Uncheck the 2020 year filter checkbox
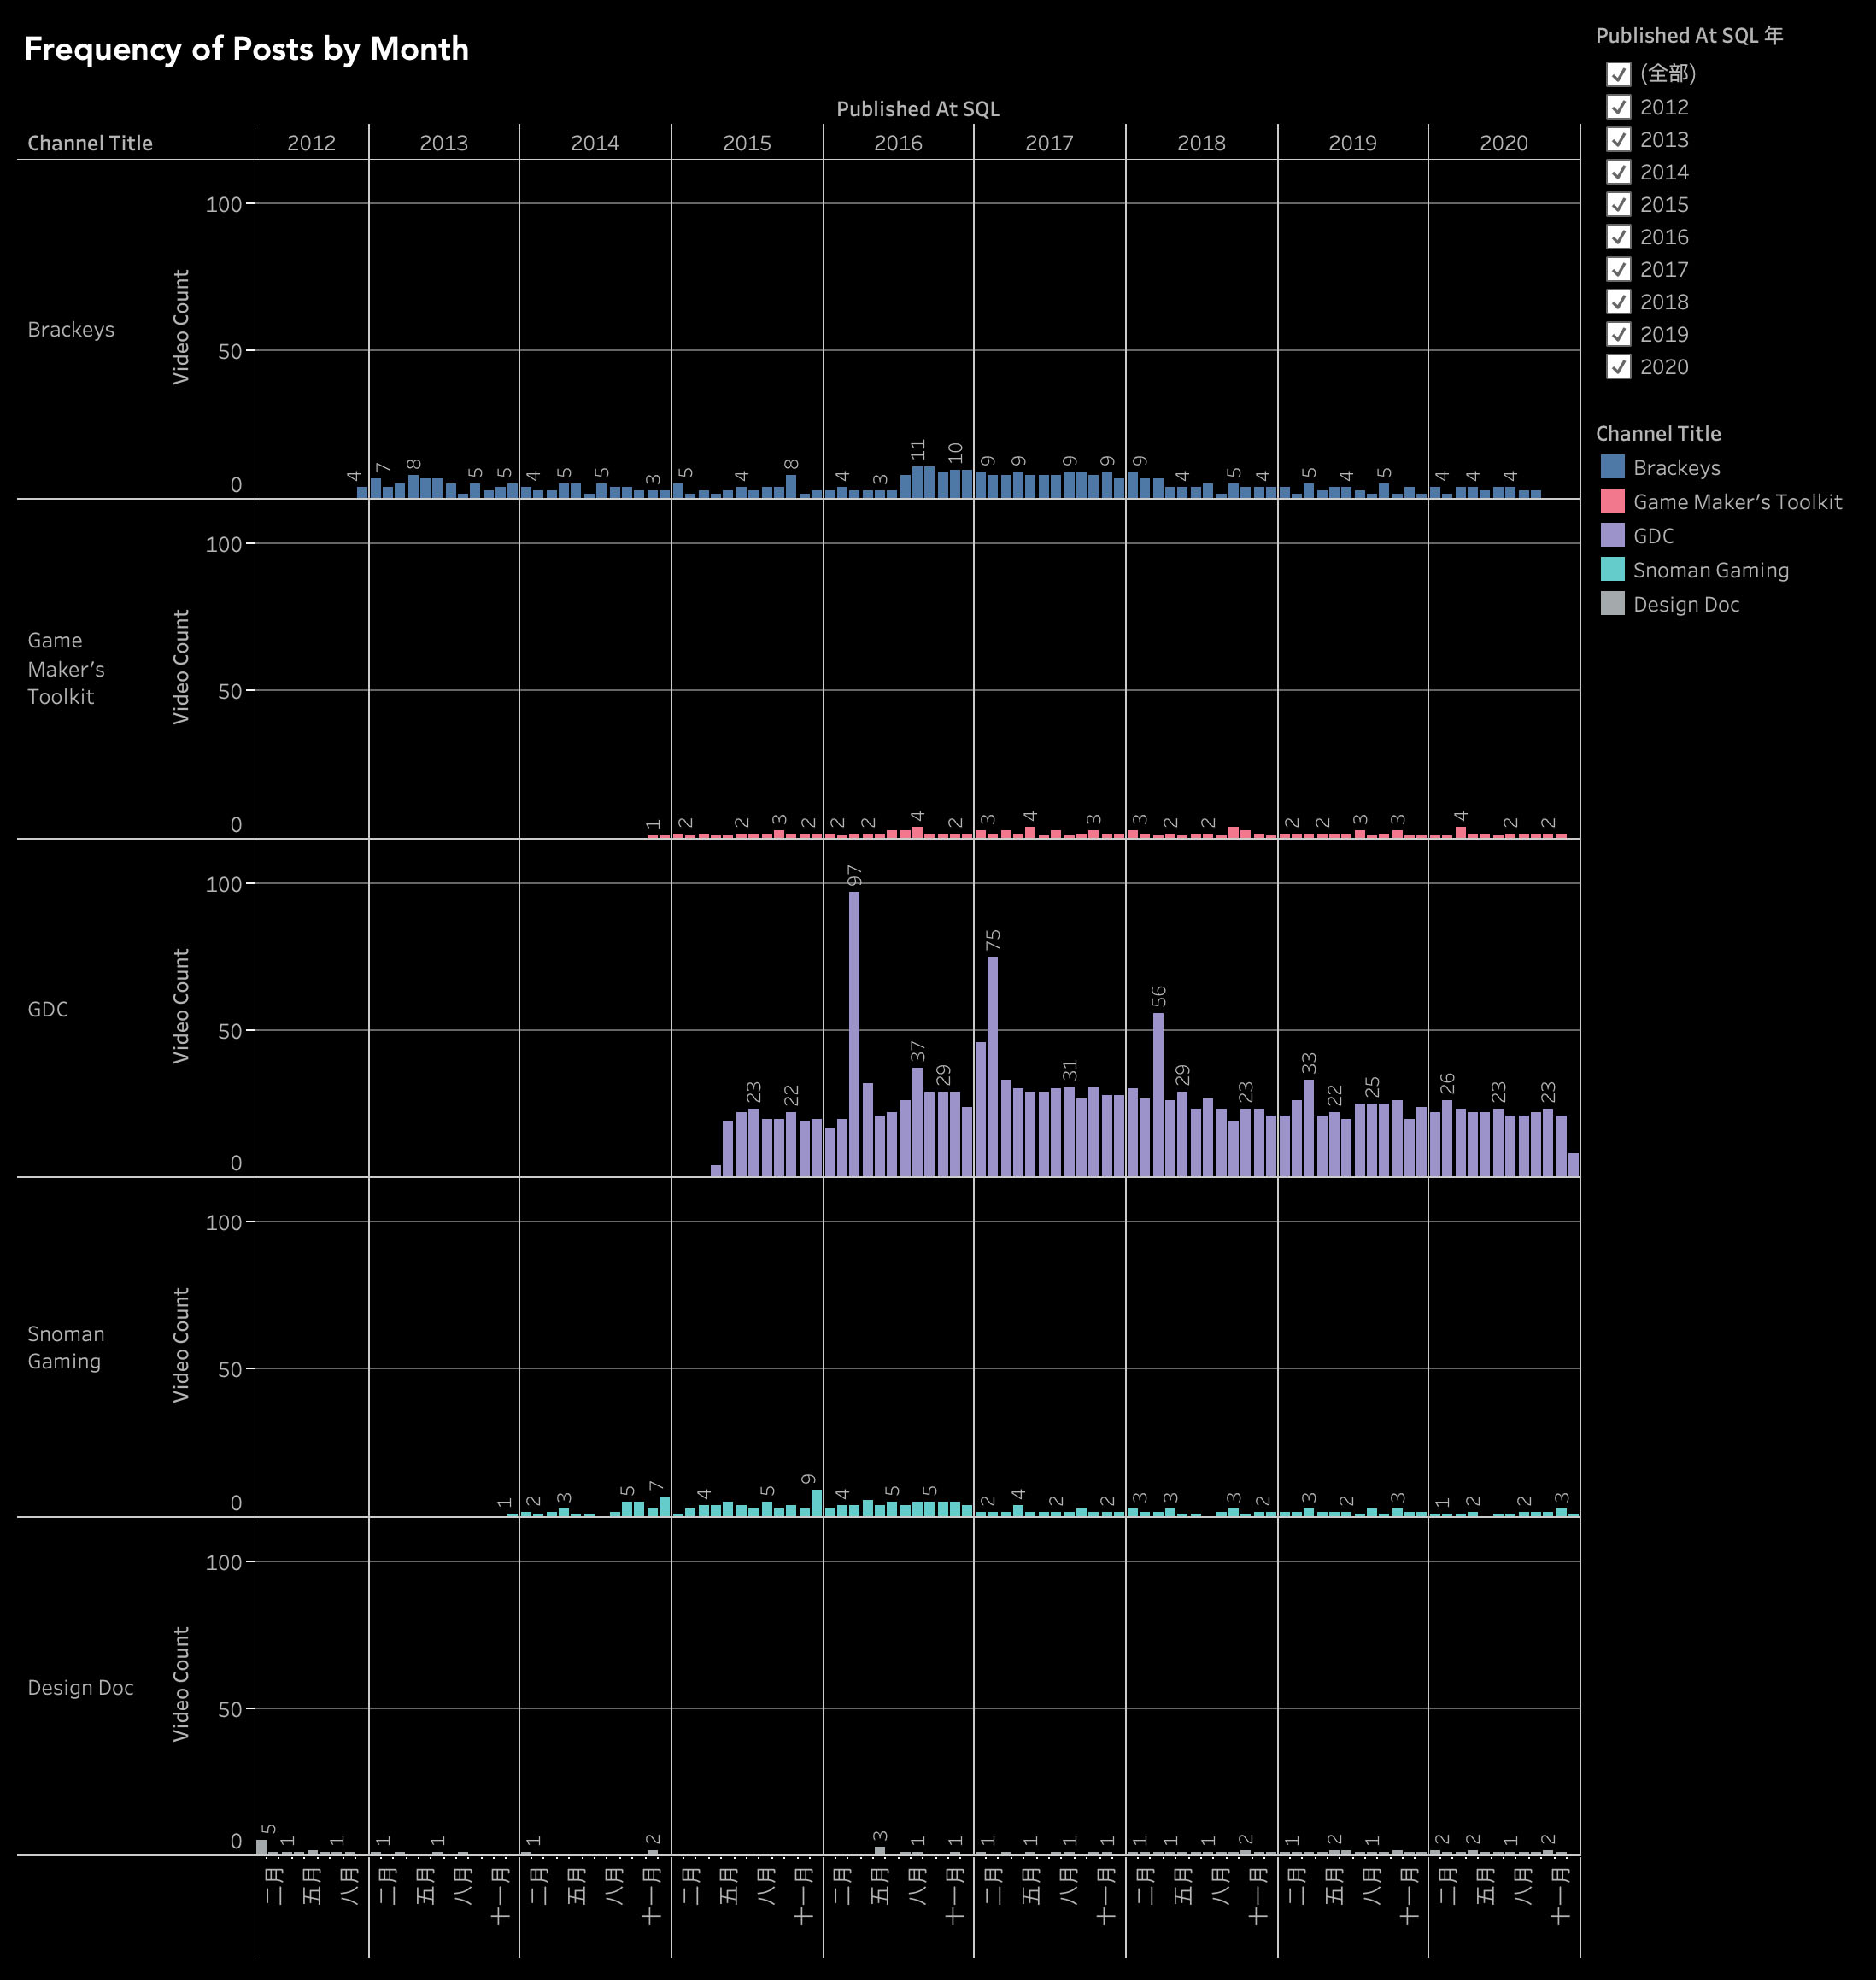This screenshot has height=1980, width=1876. (1618, 367)
